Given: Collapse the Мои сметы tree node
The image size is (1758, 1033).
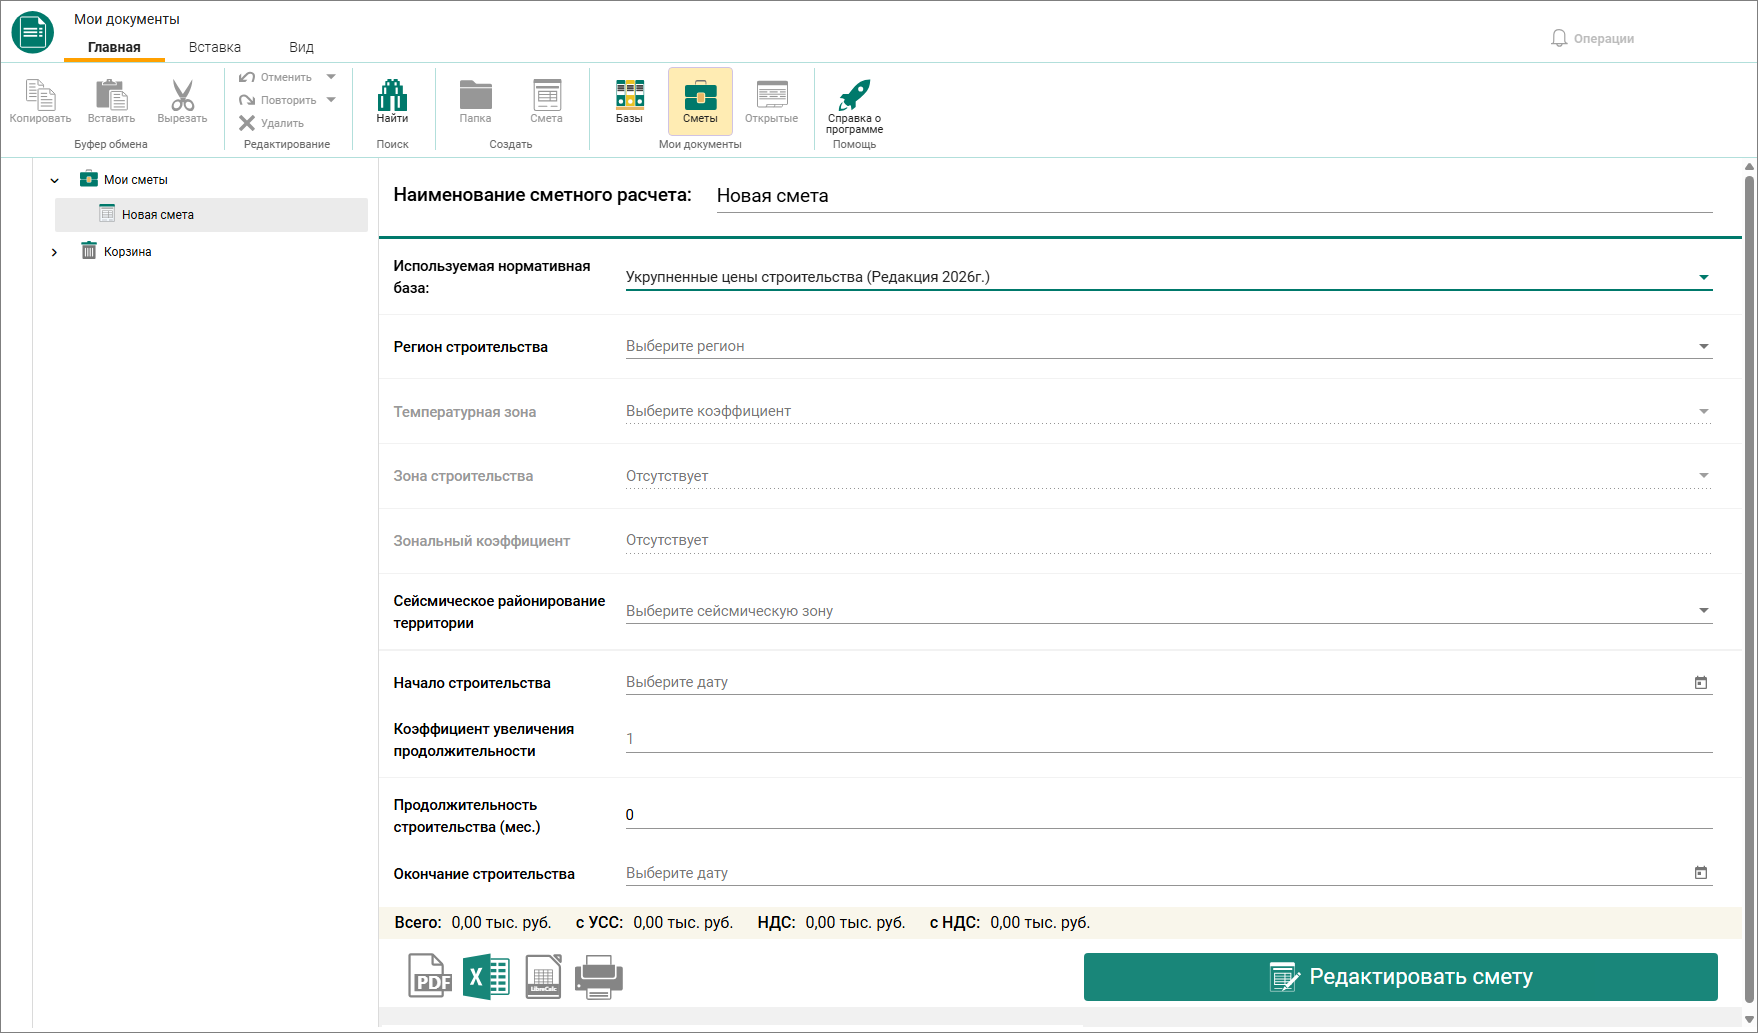Looking at the screenshot, I should tap(55, 180).
